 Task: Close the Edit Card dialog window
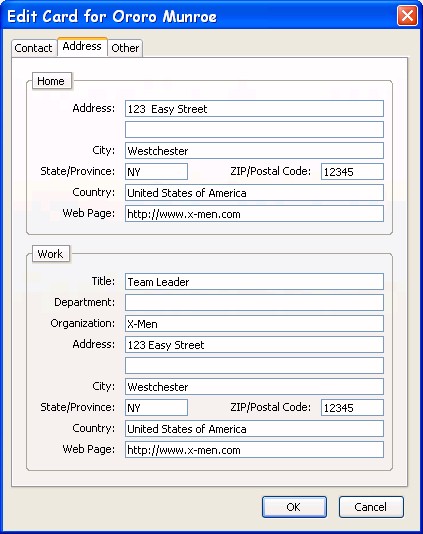coord(407,15)
